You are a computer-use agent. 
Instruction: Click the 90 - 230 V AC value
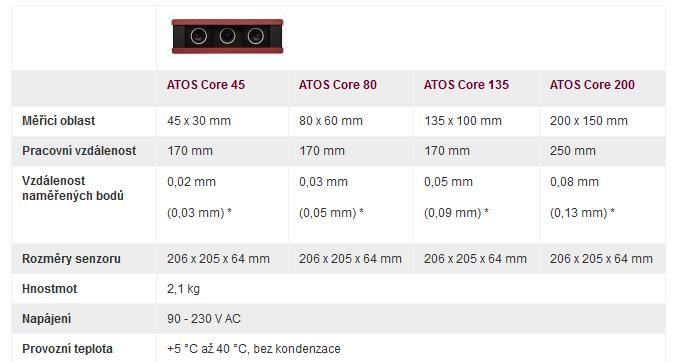coord(203,319)
